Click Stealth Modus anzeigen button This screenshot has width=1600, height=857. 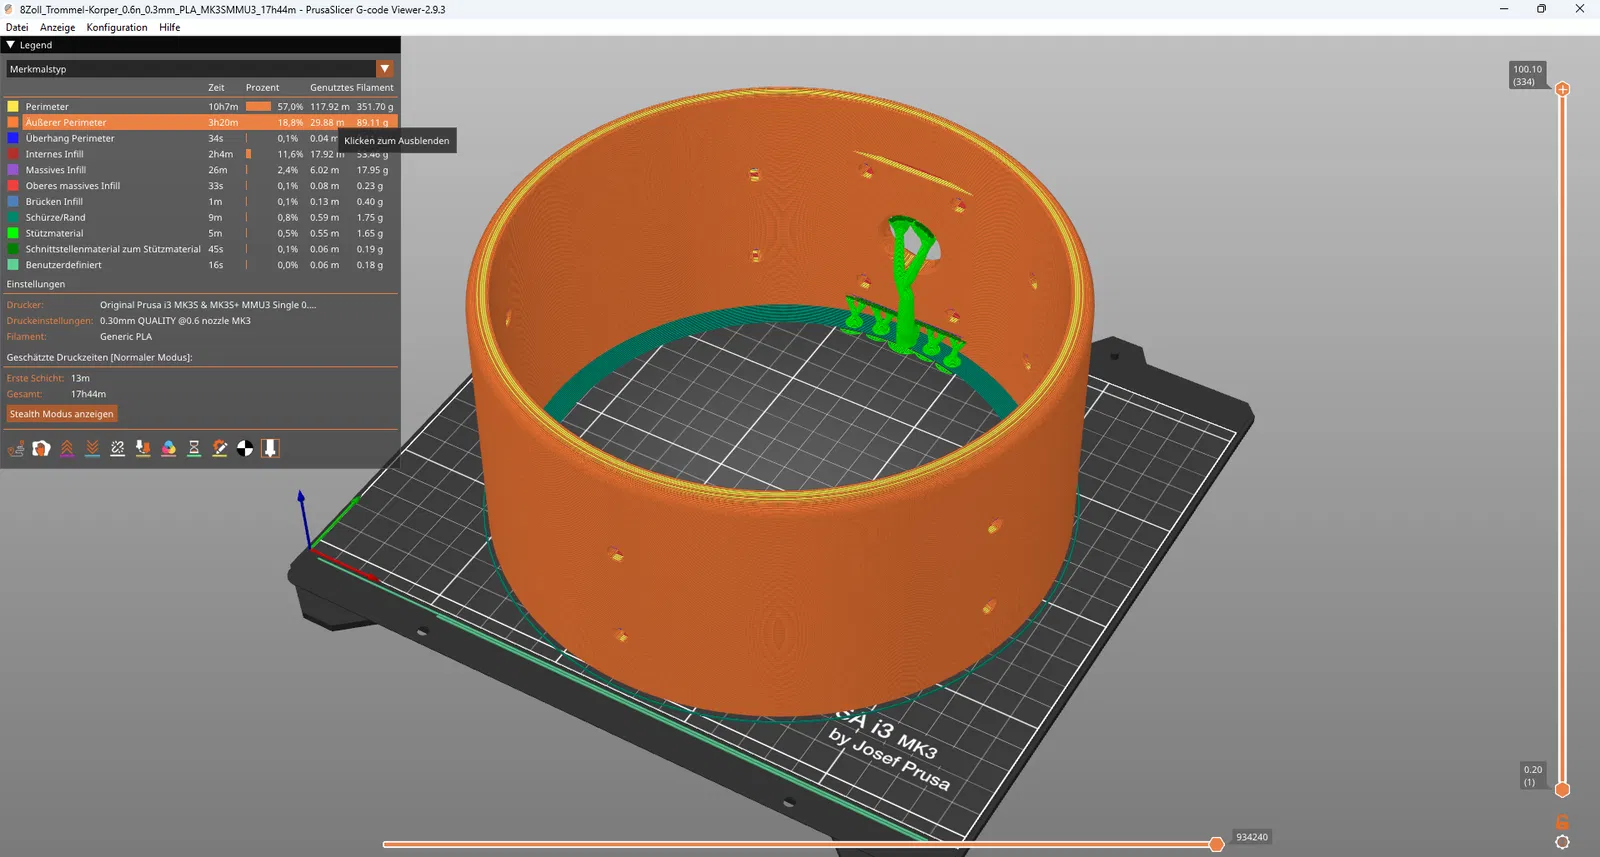click(x=62, y=414)
